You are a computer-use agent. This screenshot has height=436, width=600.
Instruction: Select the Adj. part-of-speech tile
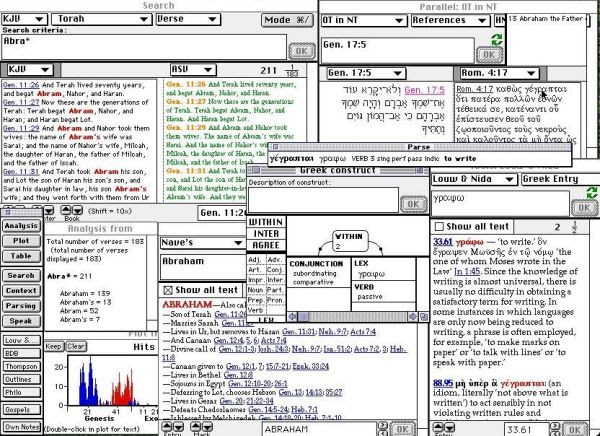coord(255,260)
